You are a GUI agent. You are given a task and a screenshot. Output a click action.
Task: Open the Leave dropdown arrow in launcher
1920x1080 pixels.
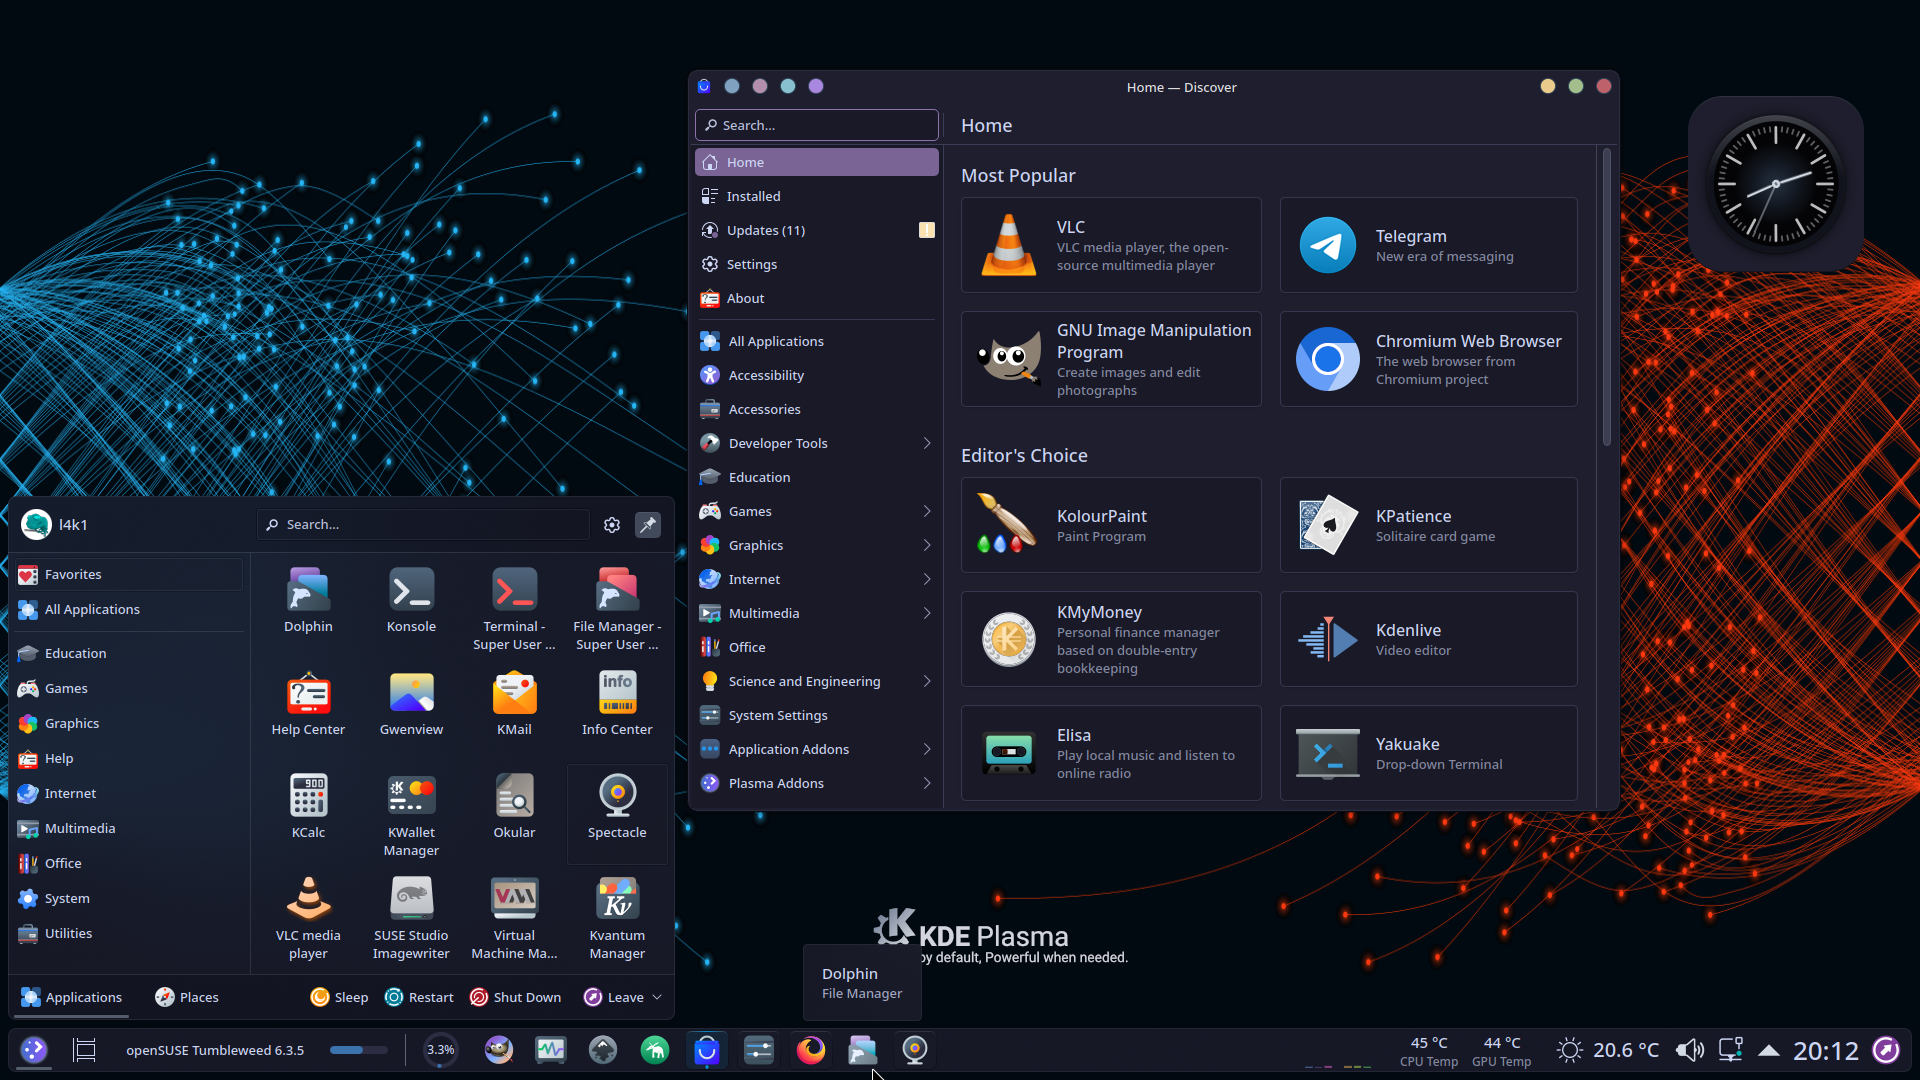[657, 997]
